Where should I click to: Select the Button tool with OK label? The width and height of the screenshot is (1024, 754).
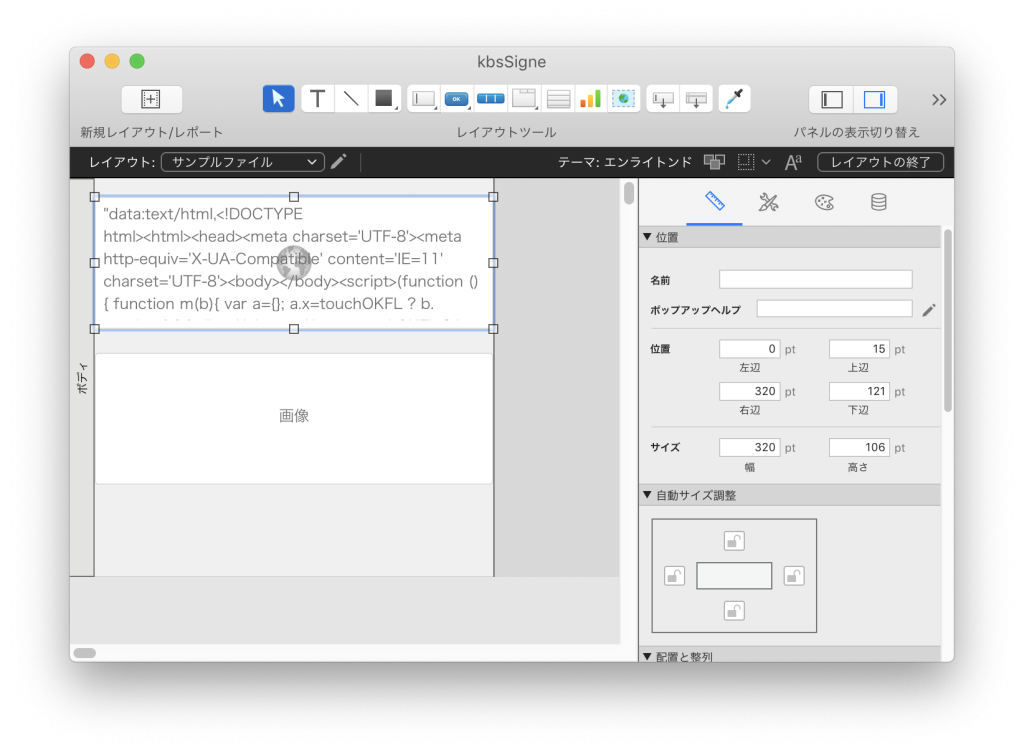(x=456, y=99)
